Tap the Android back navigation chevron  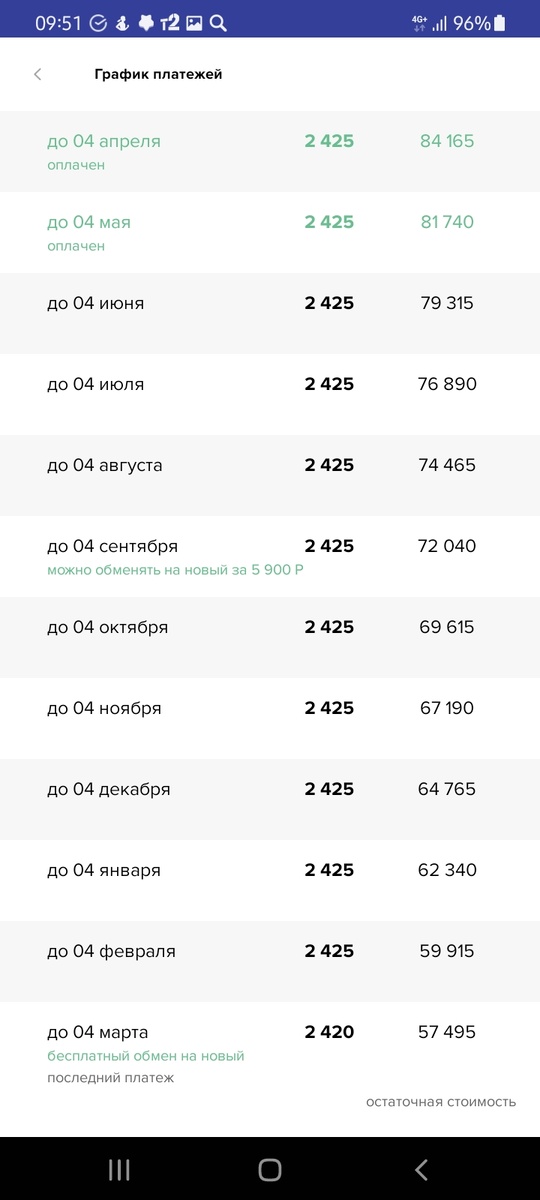(x=421, y=1169)
